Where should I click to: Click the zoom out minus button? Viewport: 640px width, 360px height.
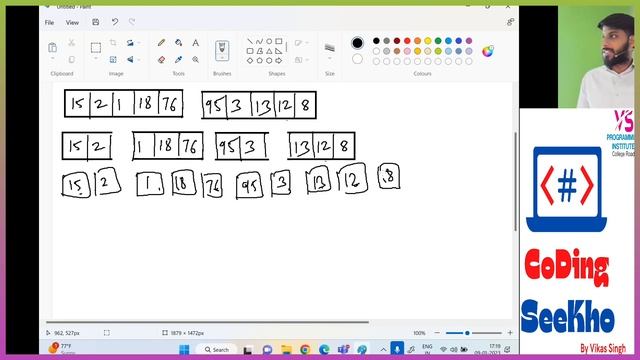(x=437, y=333)
